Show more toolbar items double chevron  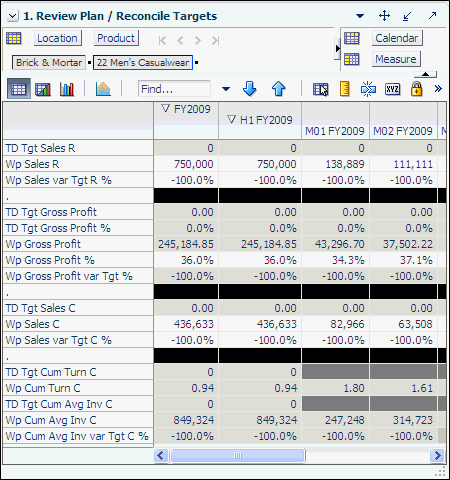point(438,89)
